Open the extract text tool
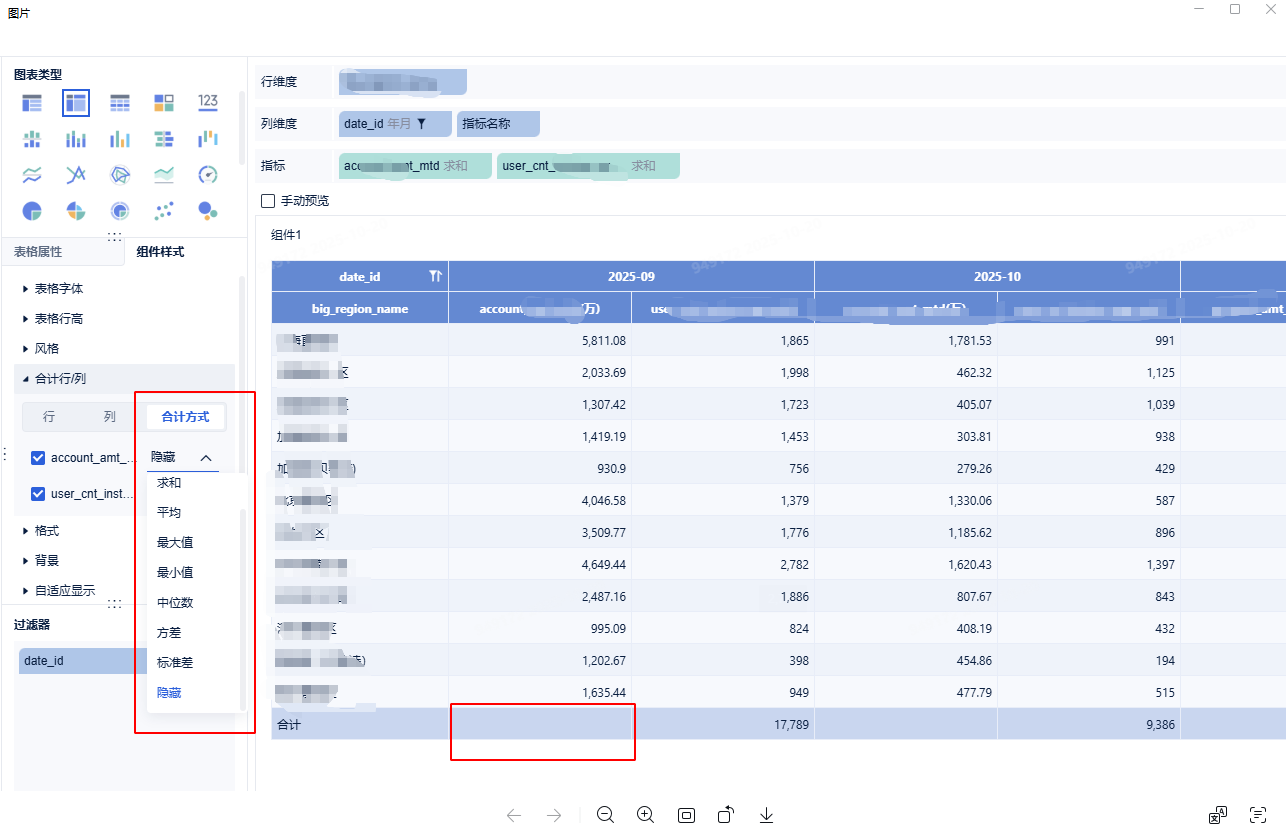 coord(1258,815)
